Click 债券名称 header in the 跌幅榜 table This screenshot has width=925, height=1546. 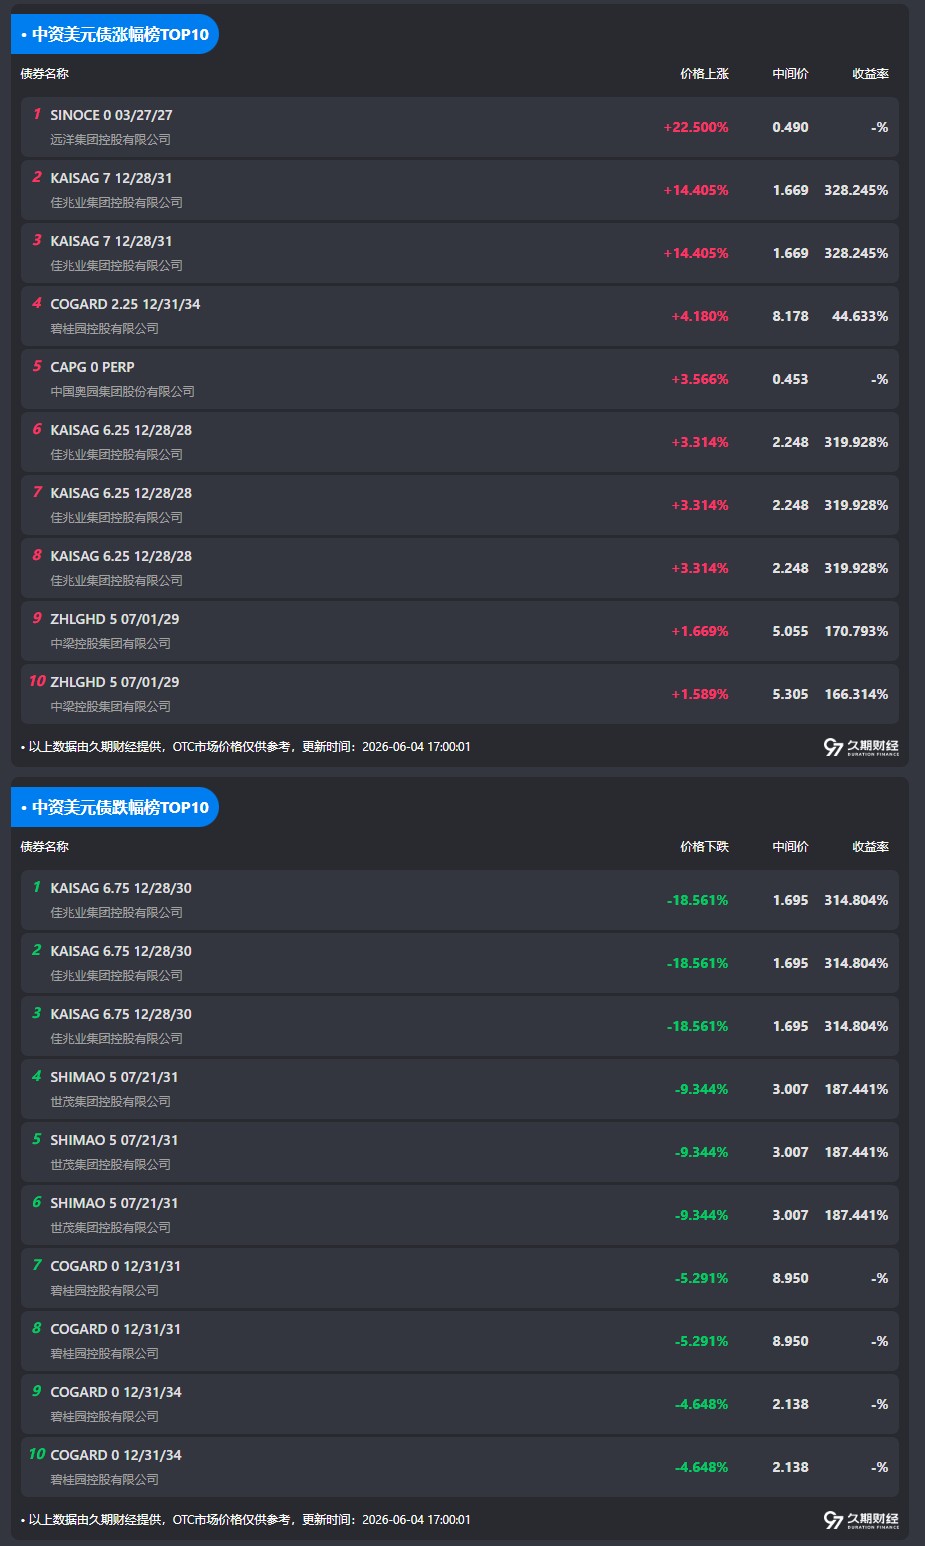pyautogui.click(x=45, y=847)
